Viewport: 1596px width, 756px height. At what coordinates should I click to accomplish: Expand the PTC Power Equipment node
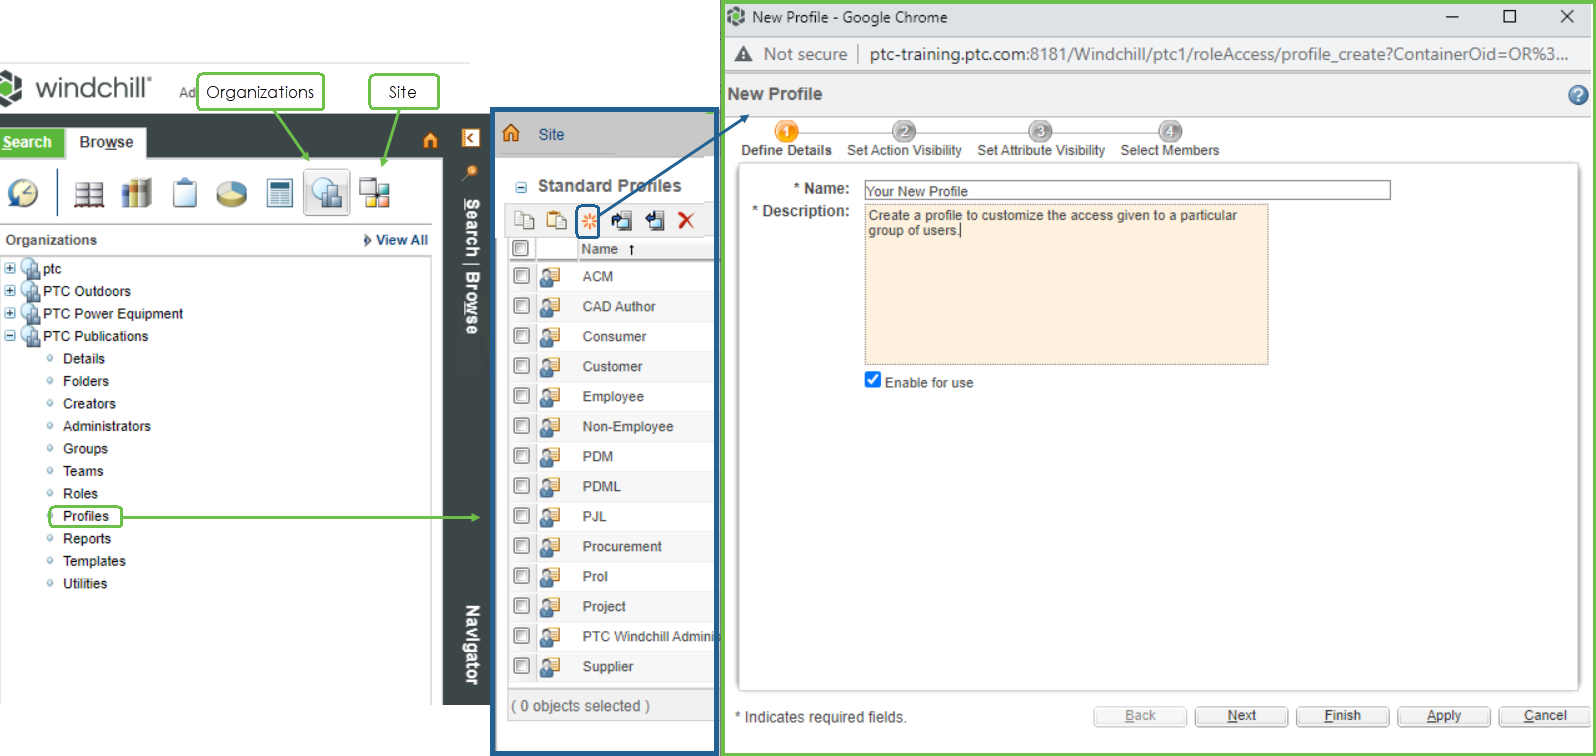10,313
